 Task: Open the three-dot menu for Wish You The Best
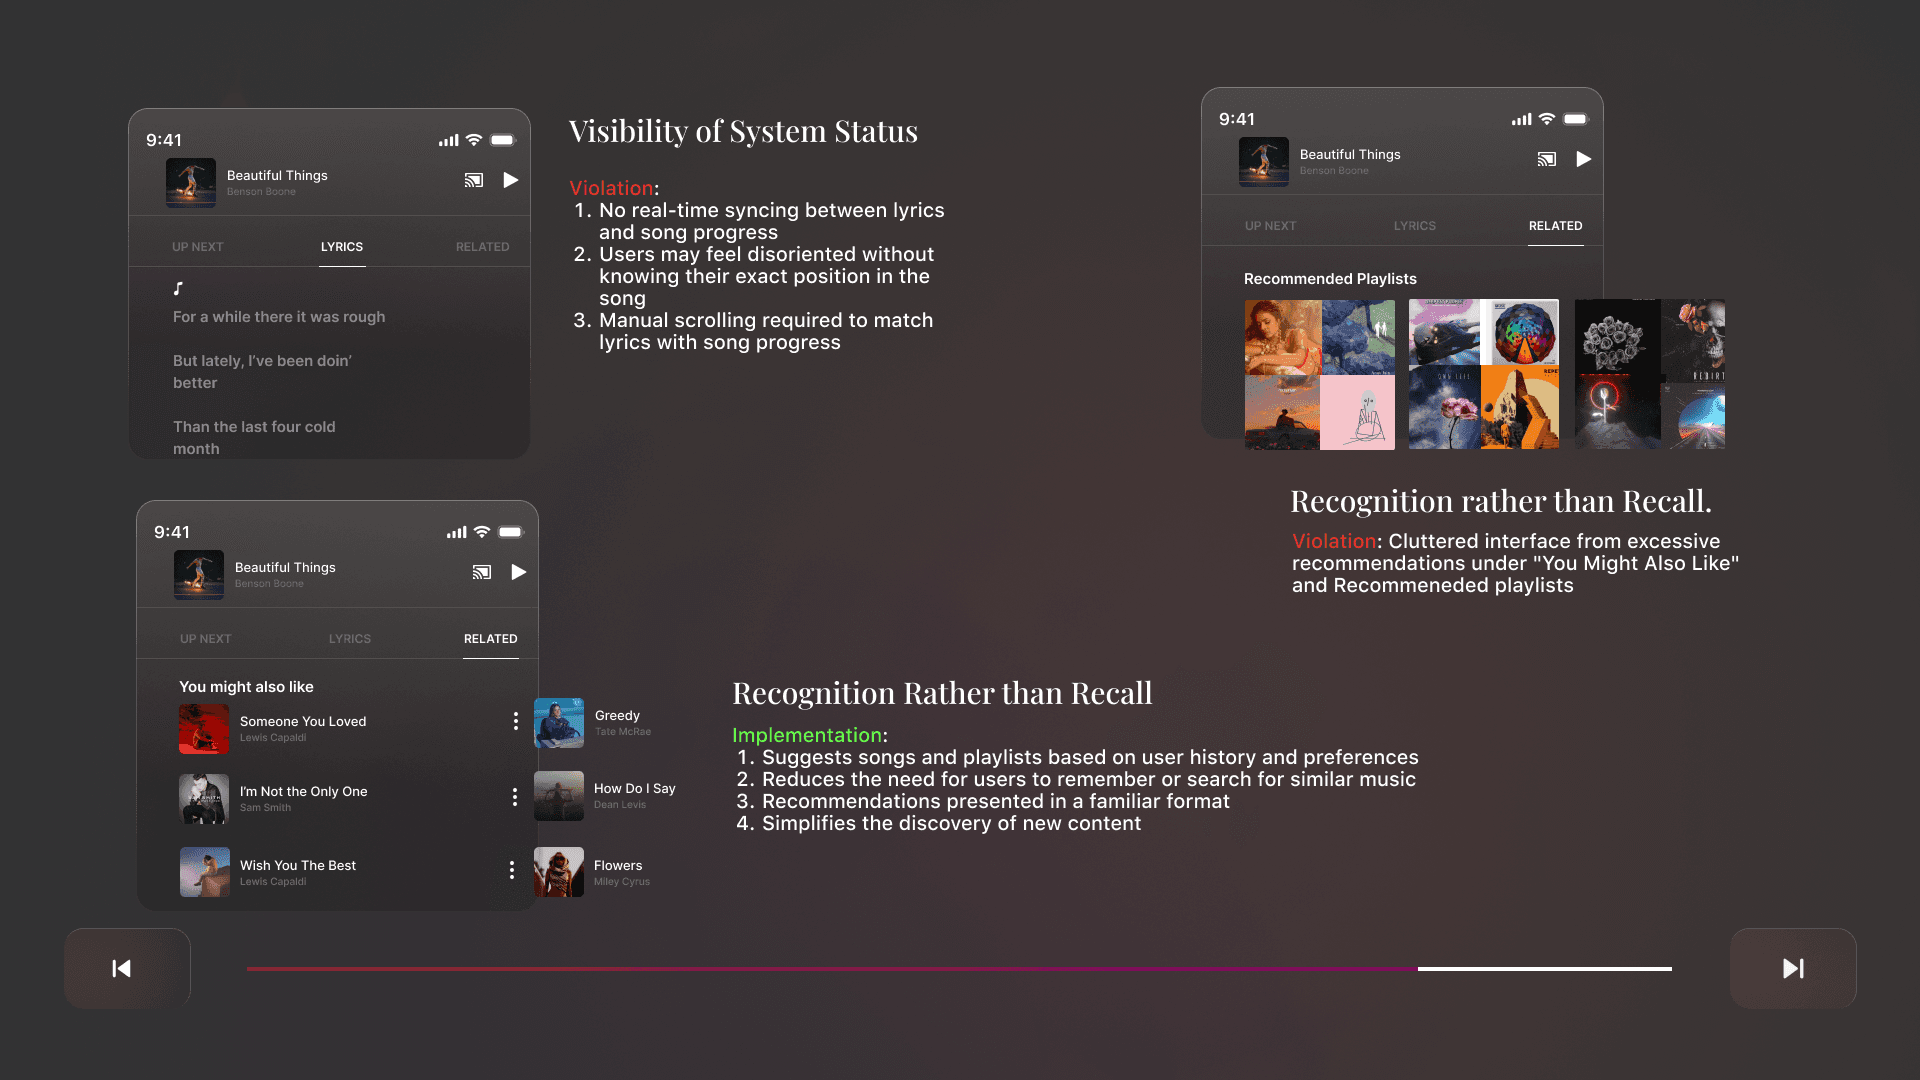coord(512,870)
